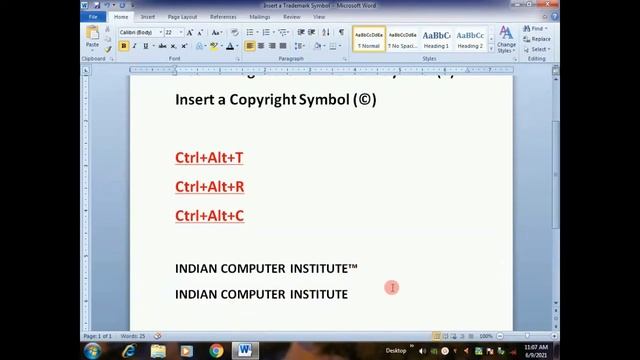Apply the Normal style
The height and width of the screenshot is (360, 640).
tap(369, 40)
